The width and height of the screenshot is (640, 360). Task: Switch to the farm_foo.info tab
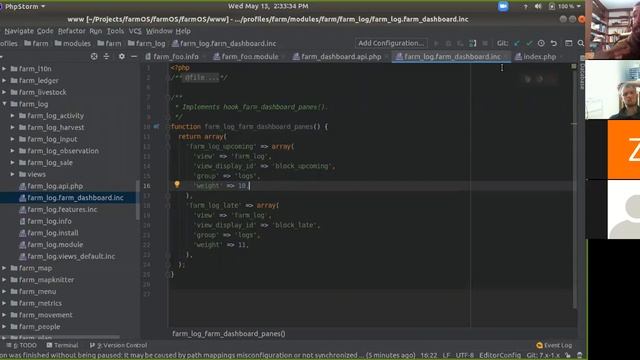tap(172, 57)
